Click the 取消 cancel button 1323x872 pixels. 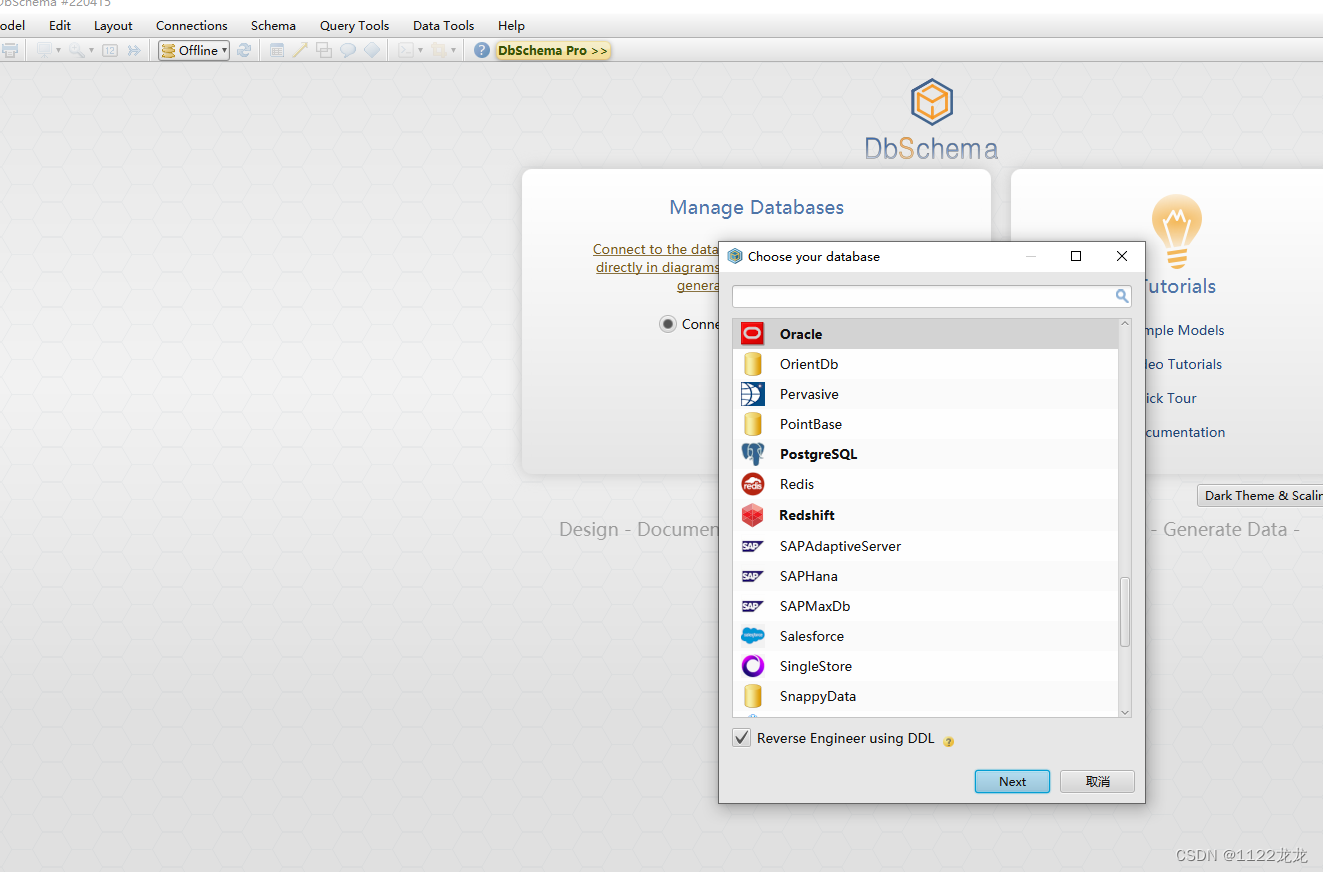(x=1097, y=781)
